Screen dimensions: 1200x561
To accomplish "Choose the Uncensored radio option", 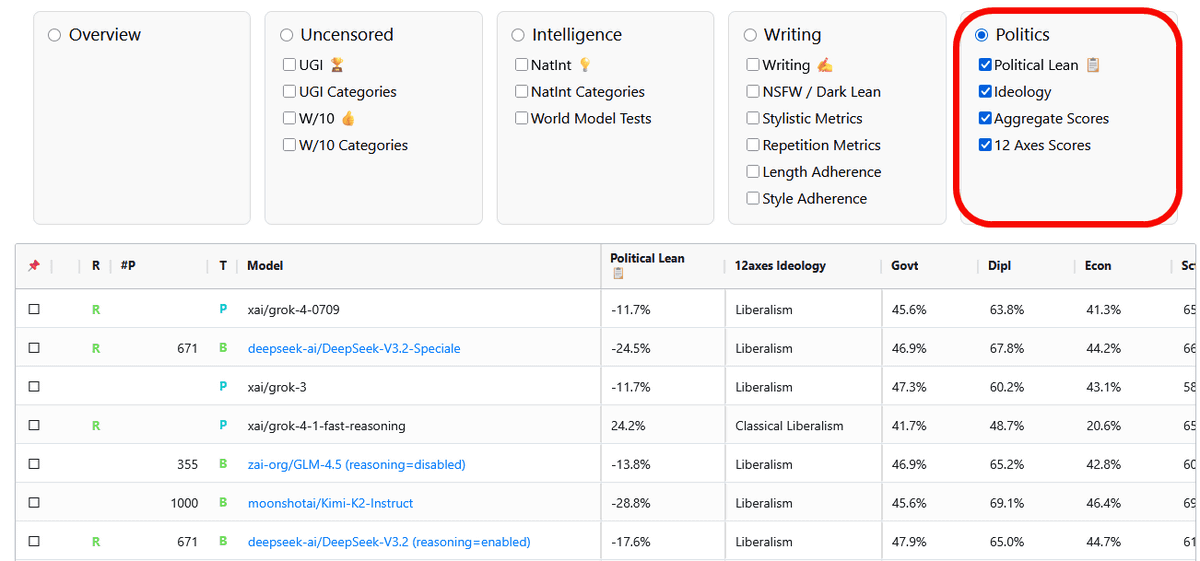I will [x=287, y=35].
